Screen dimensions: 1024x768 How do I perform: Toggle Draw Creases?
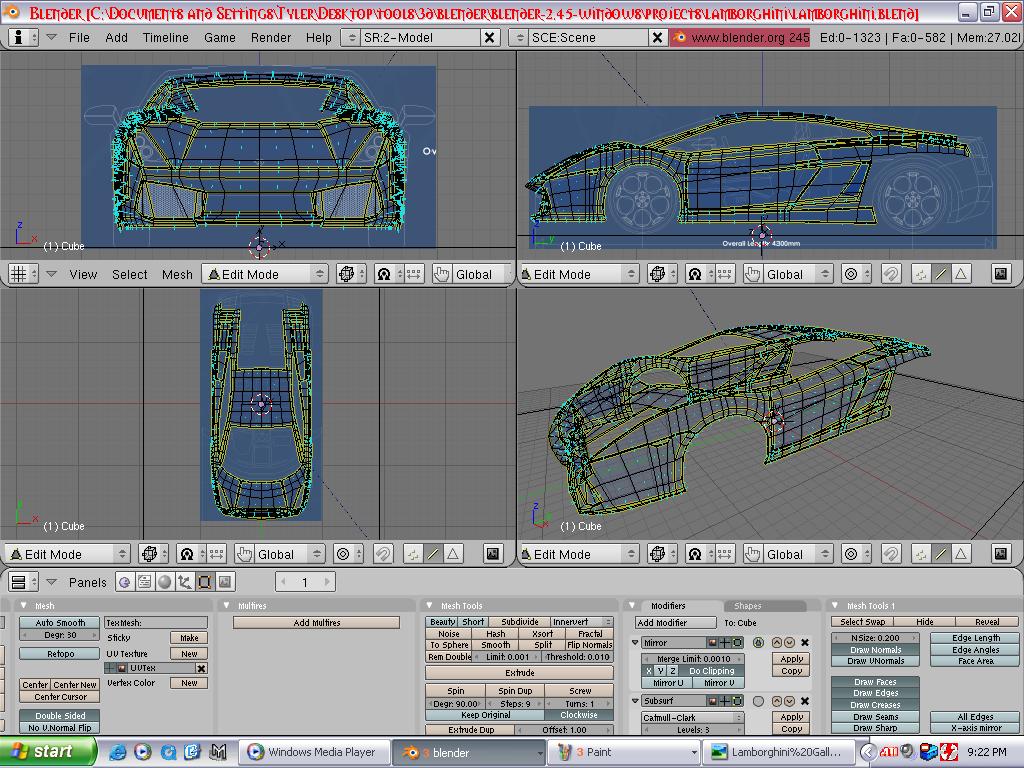point(875,705)
